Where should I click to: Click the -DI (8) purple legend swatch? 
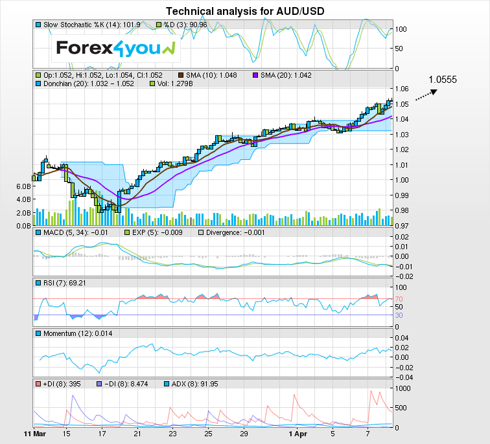(99, 384)
